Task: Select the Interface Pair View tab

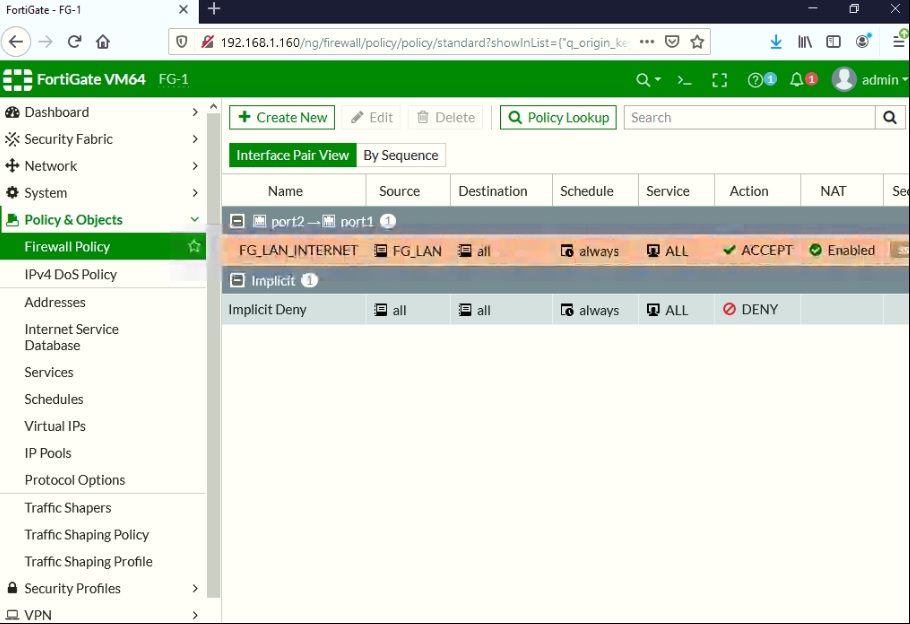Action: coord(291,155)
